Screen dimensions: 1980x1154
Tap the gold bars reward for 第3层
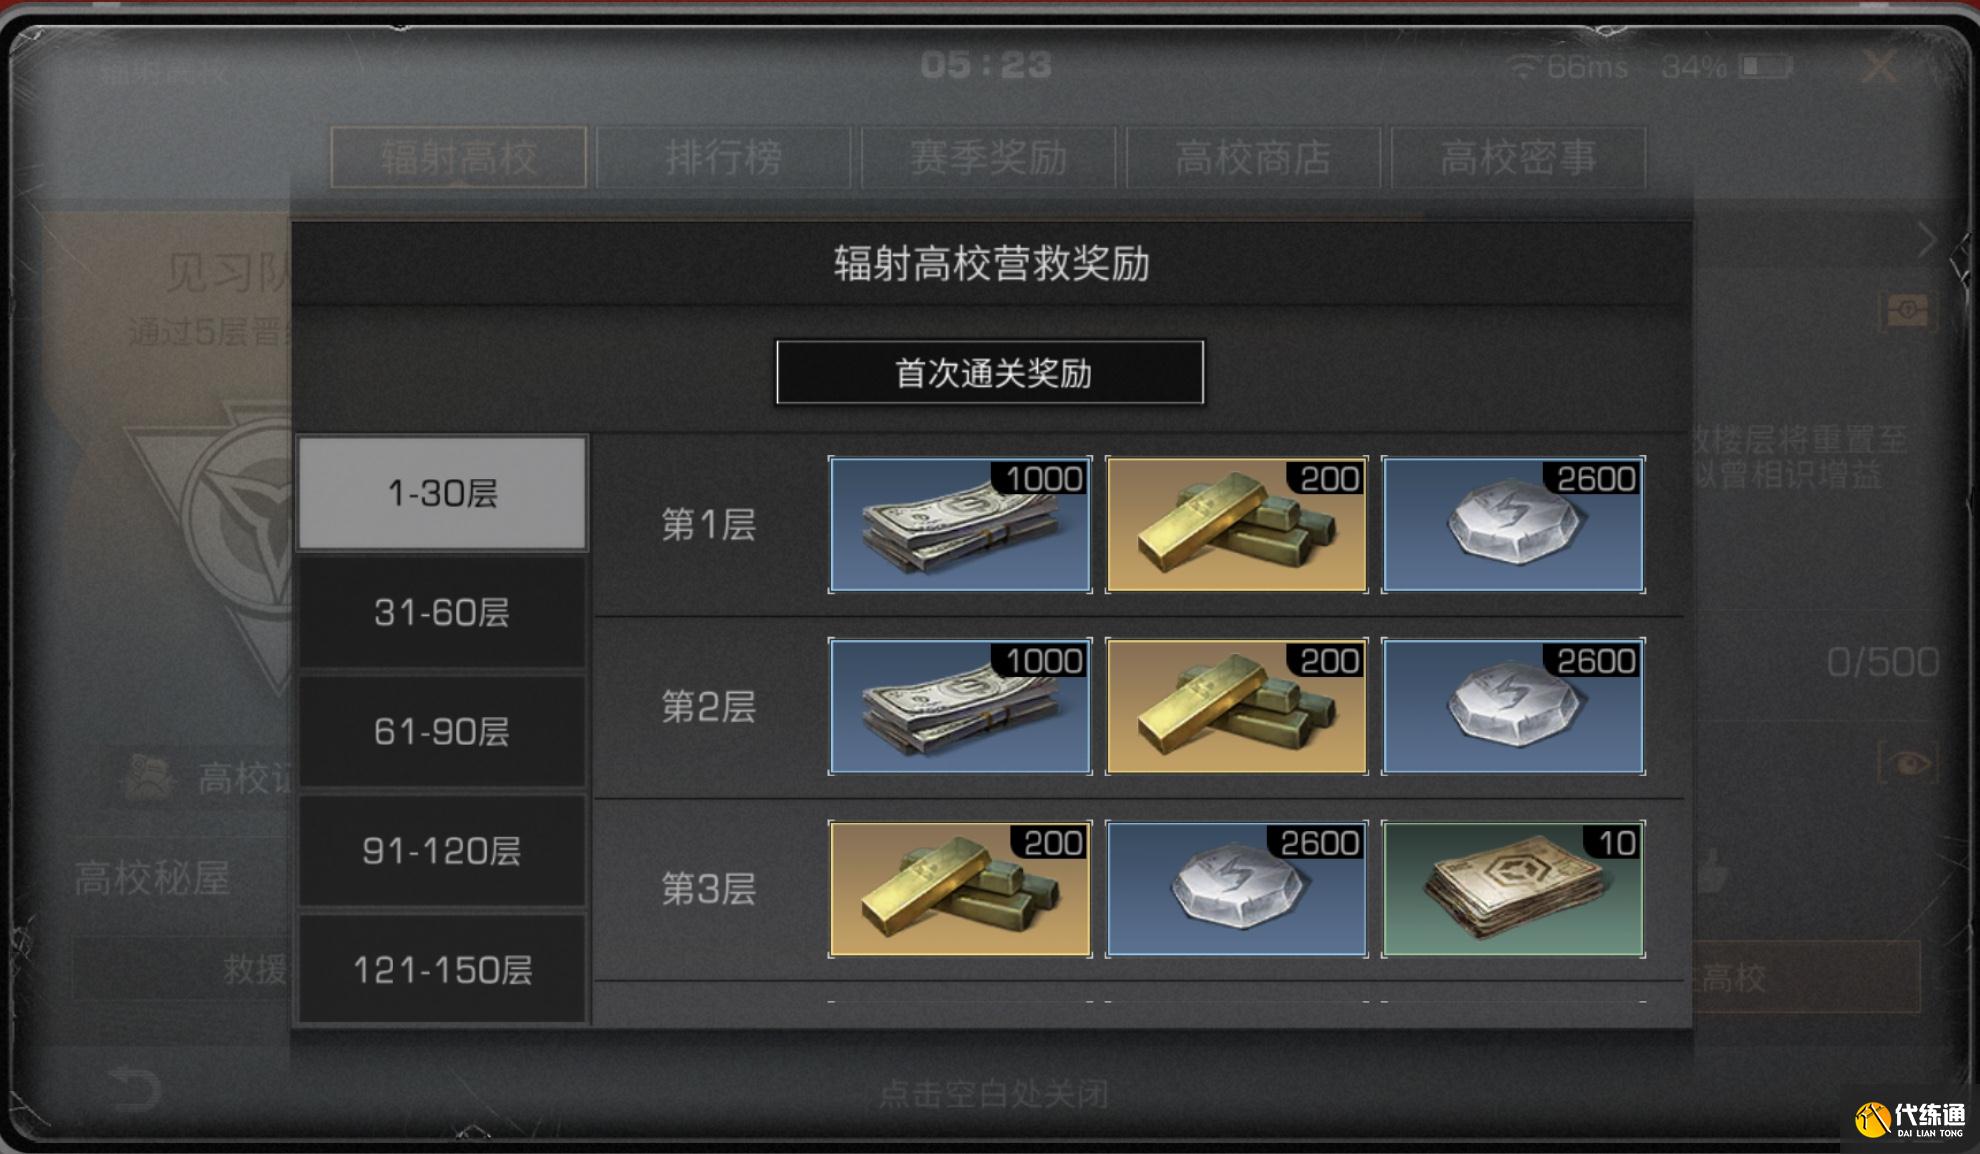(960, 889)
